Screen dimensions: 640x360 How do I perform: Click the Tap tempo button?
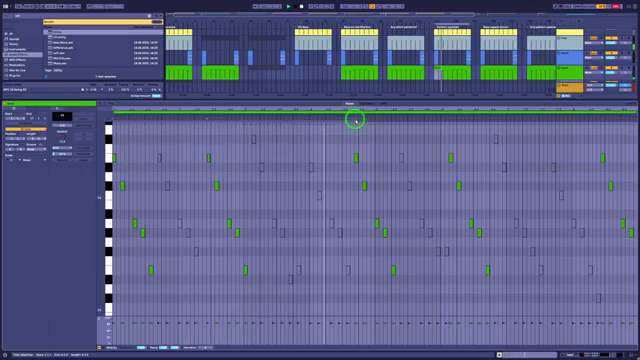tap(19, 7)
